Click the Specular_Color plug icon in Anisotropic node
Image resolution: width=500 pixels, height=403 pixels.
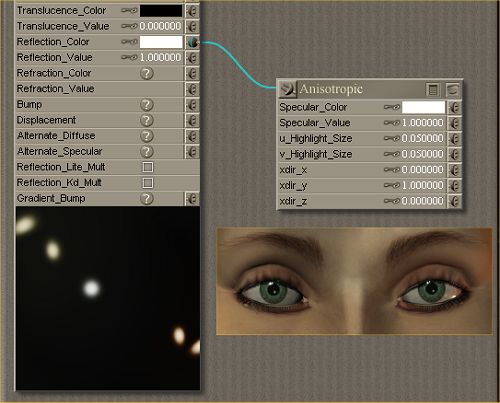455,107
